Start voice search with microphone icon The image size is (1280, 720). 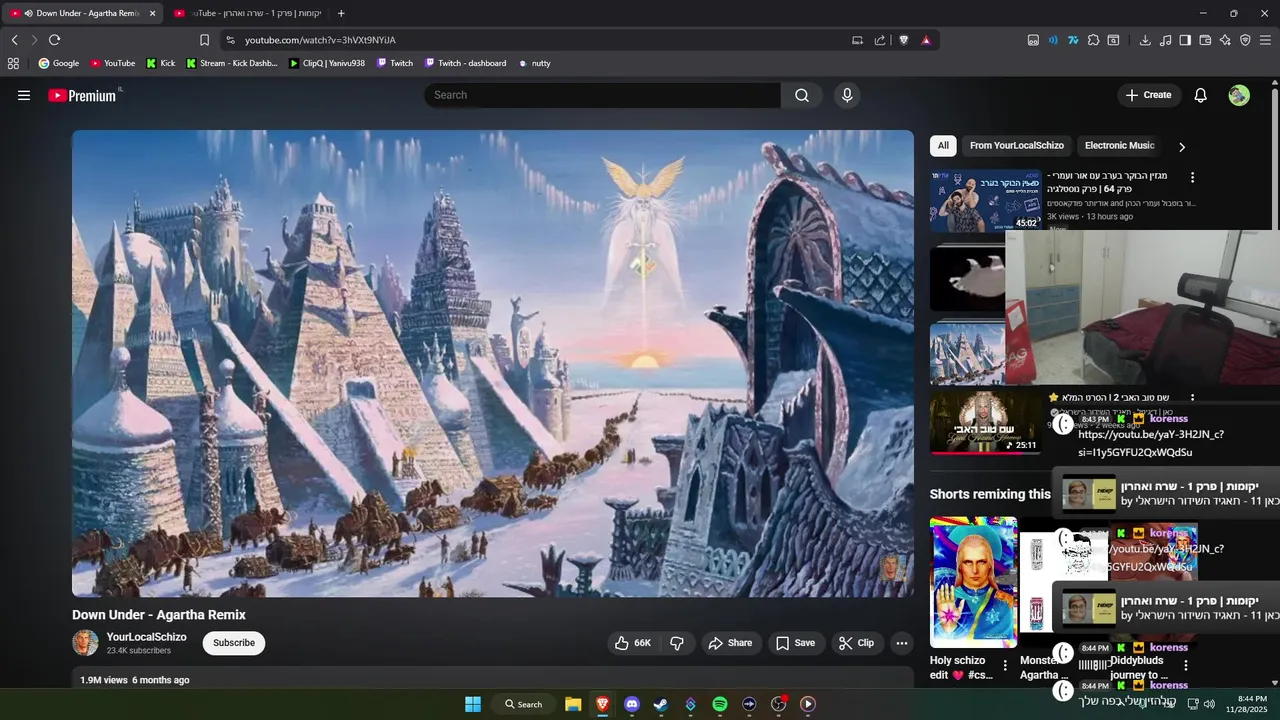(x=847, y=95)
